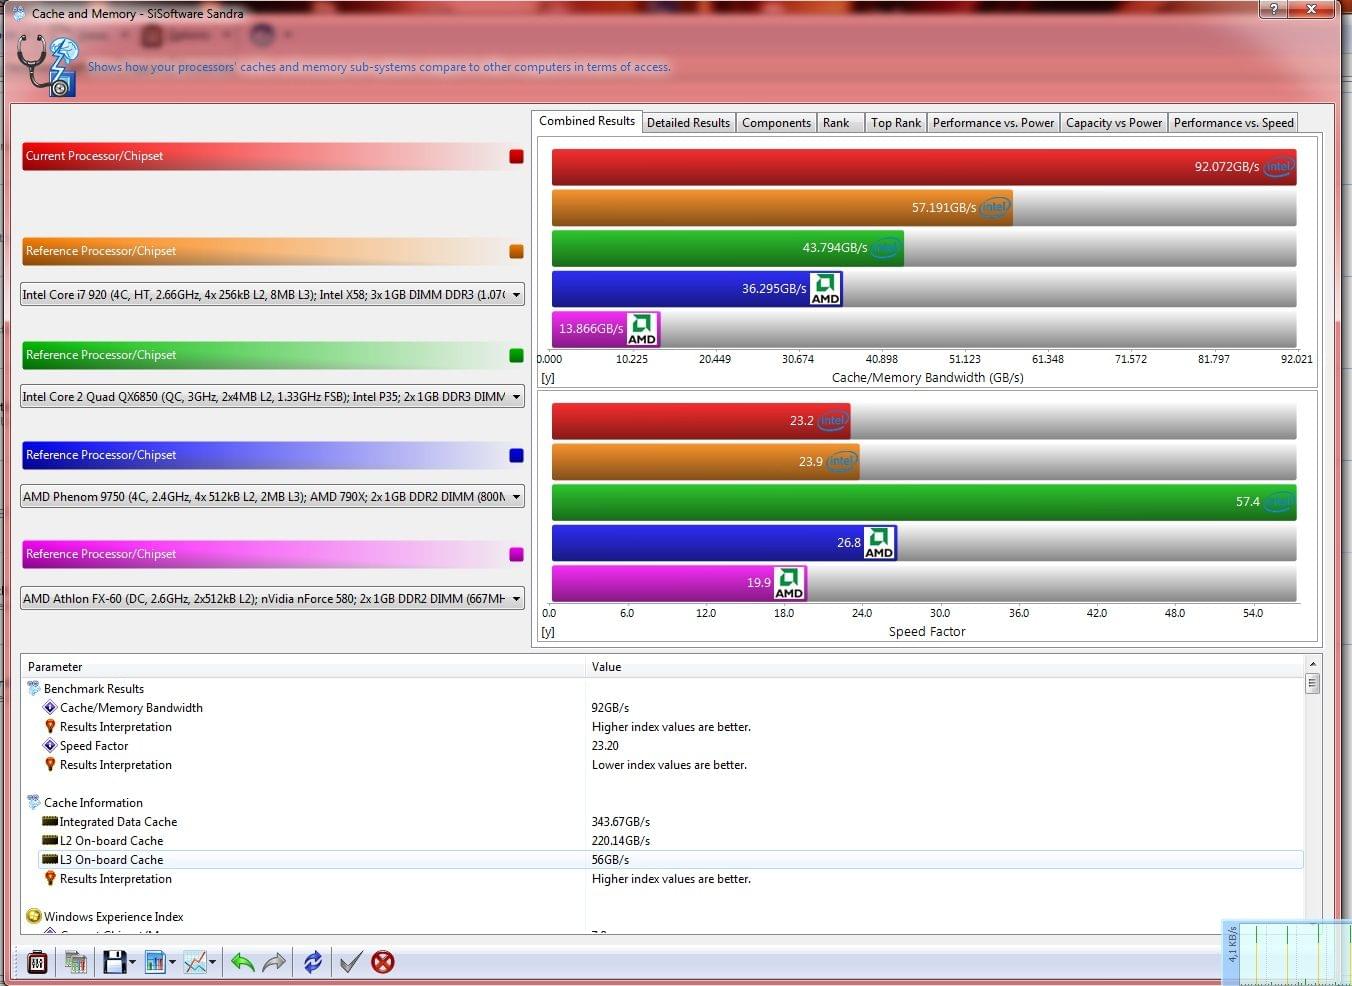Viewport: 1352px width, 986px height.
Task: Open the Top Rank tab
Action: point(895,123)
